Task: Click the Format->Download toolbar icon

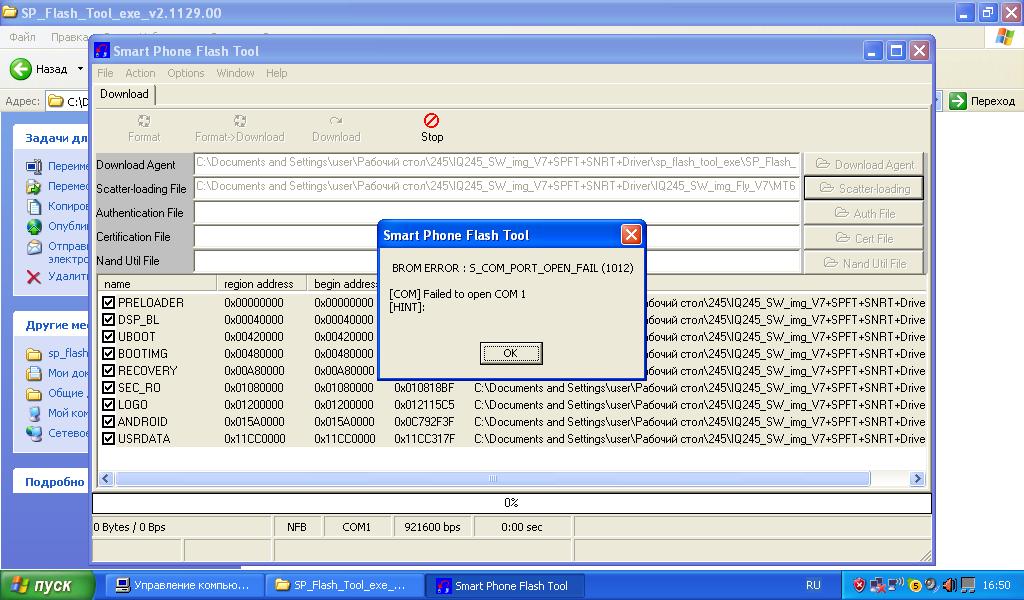Action: coord(239,121)
